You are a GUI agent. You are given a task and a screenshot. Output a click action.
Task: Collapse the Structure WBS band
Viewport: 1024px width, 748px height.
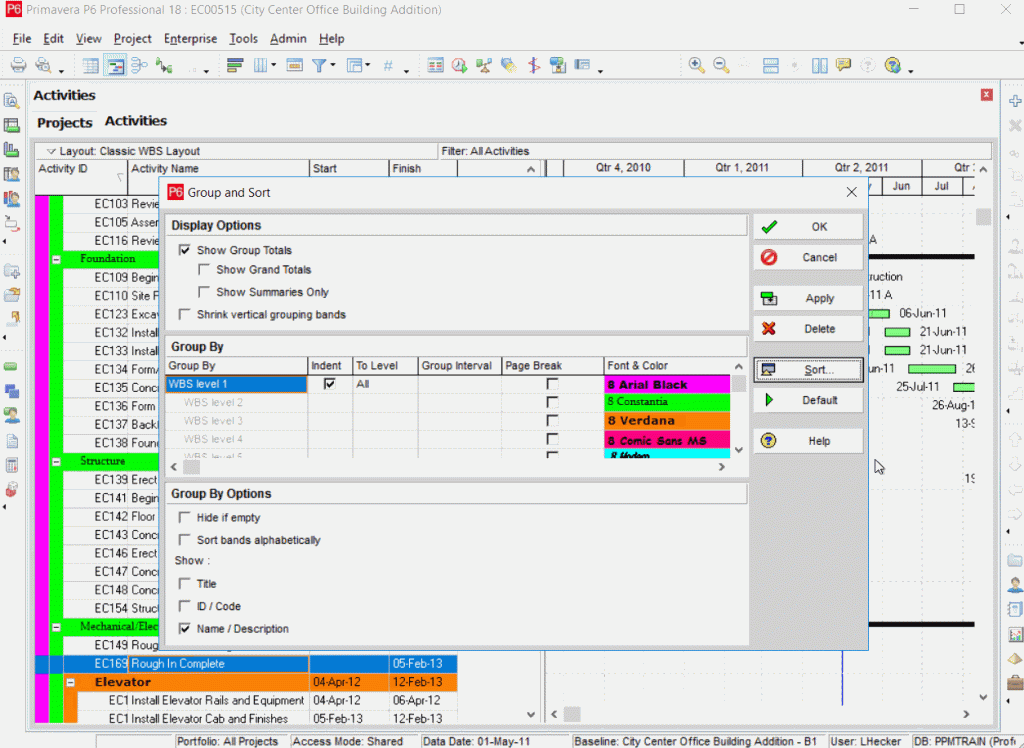(x=56, y=462)
